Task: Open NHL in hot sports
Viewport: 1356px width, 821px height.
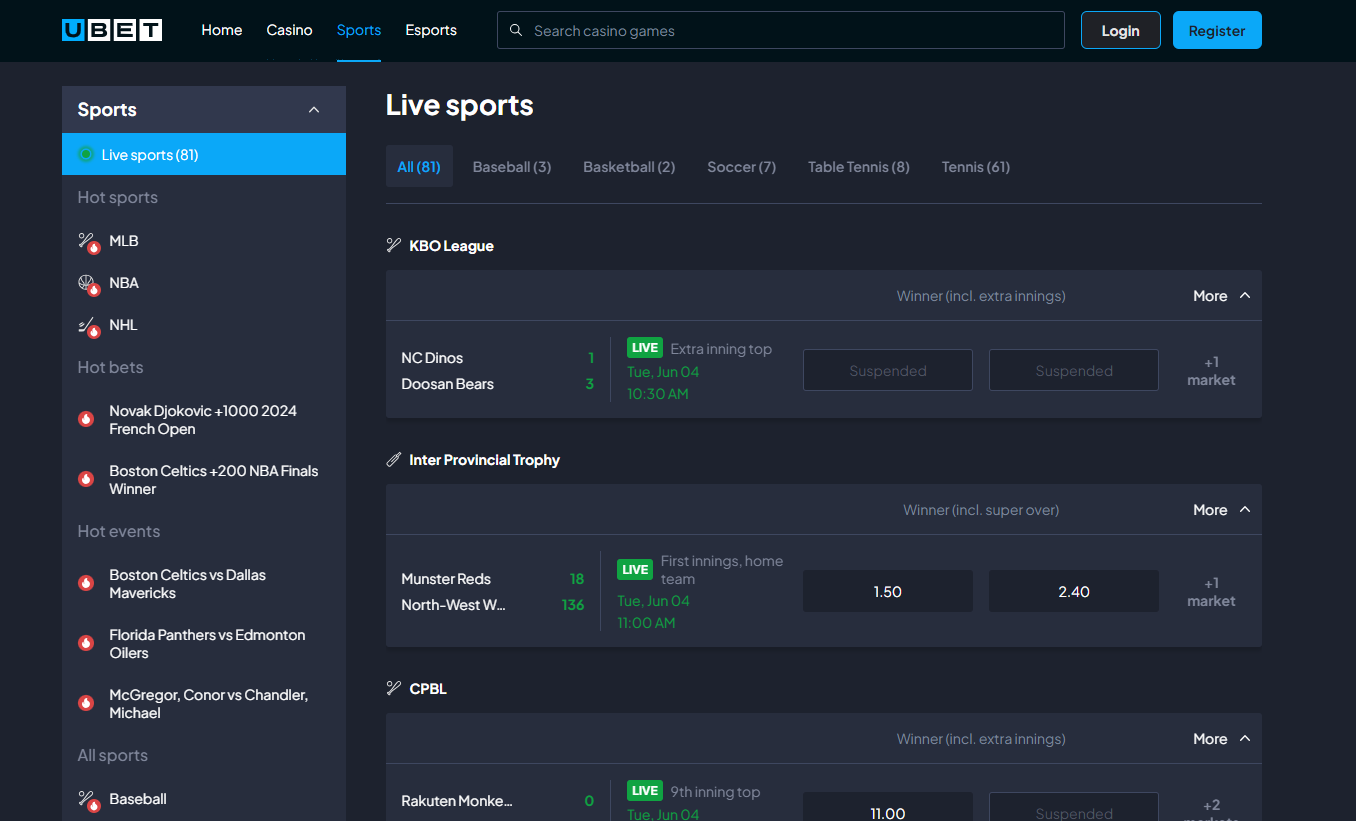Action: click(124, 325)
